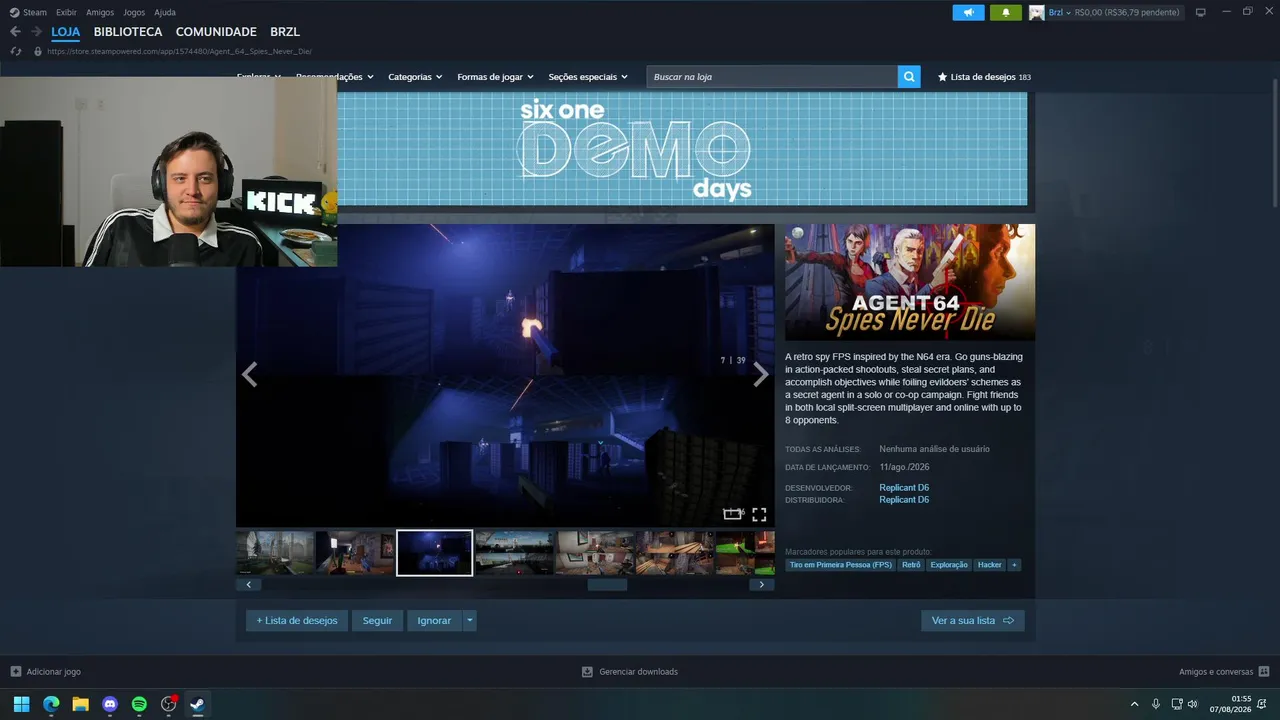Open Spotify from the taskbar
Screen dimensions: 1280x720
139,704
